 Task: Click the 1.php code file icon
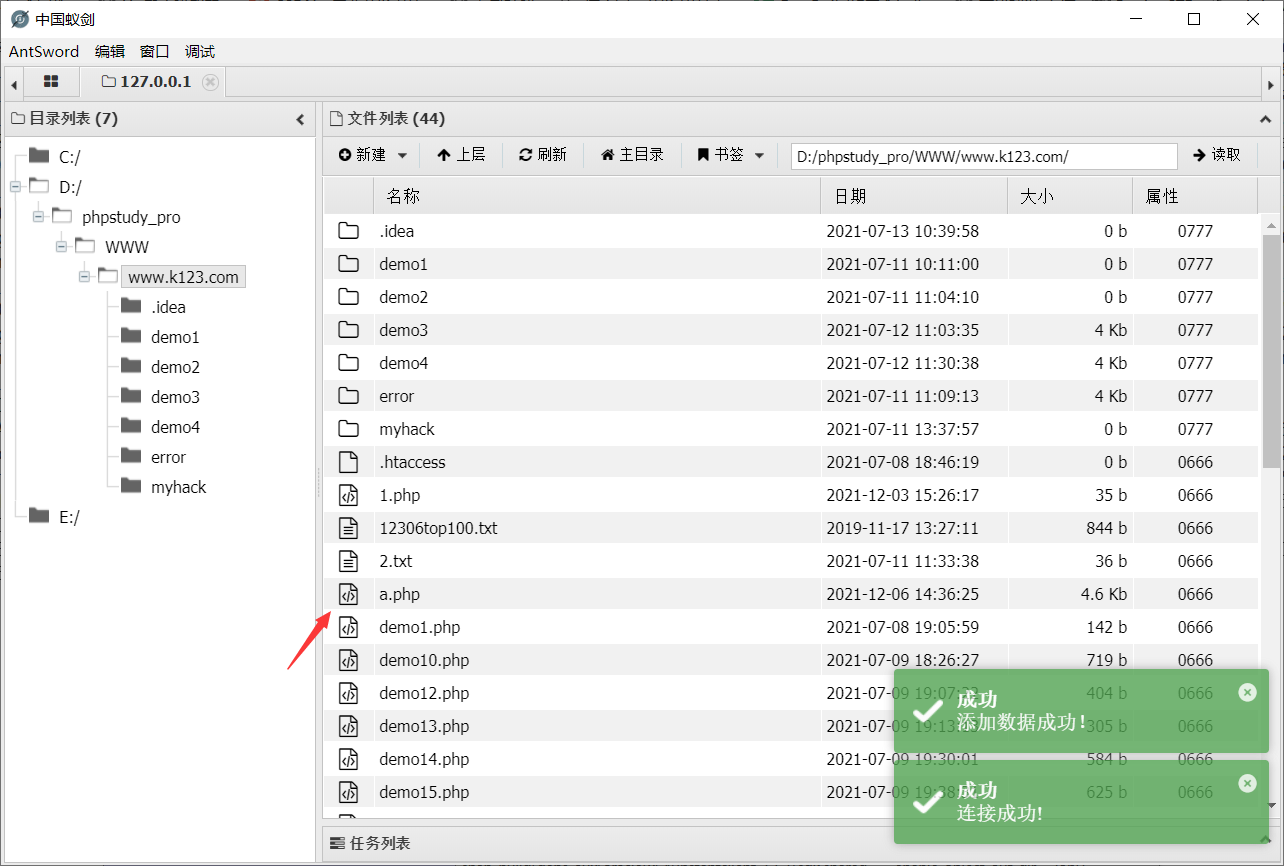(x=348, y=495)
